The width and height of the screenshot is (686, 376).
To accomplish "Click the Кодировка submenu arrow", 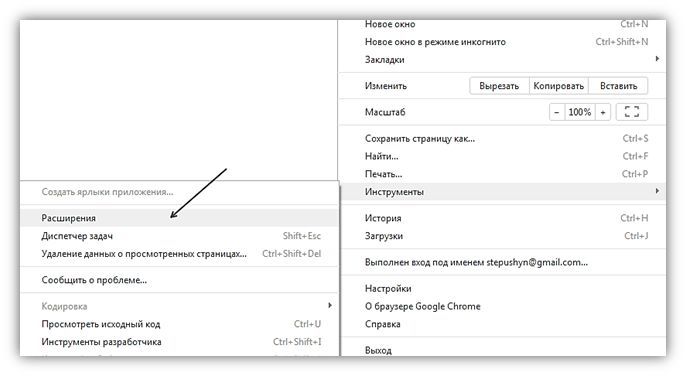I will point(330,305).
